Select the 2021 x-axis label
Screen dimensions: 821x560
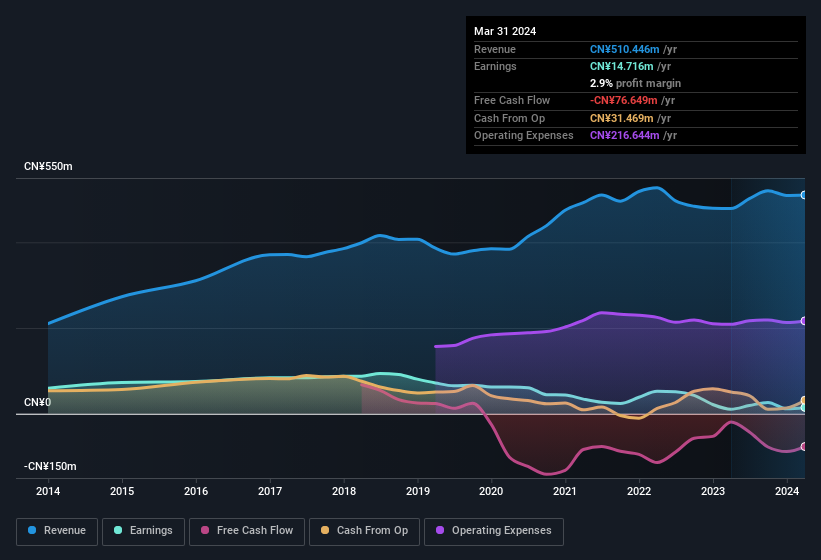pos(565,491)
